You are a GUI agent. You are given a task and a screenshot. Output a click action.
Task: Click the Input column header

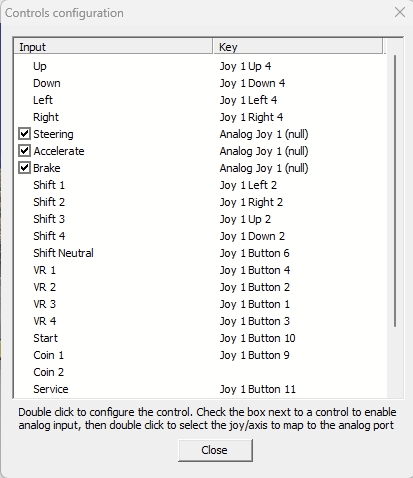pos(113,47)
